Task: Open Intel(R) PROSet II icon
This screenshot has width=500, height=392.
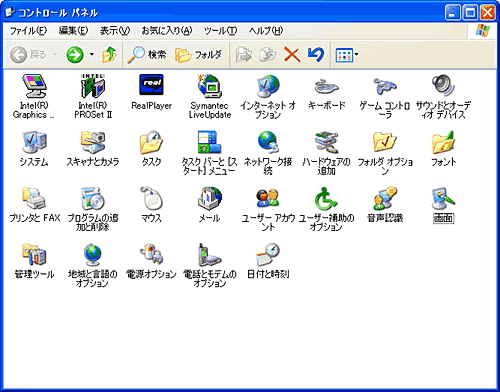Action: point(92,86)
